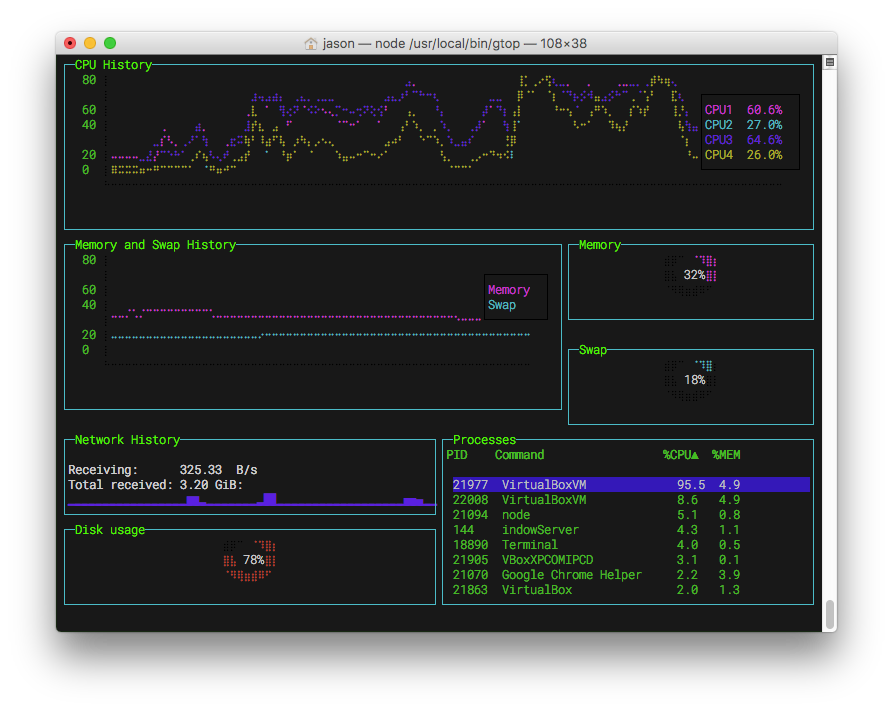Click the Memory 32% donut chart
Viewport: 893px width, 712px height.
pos(690,276)
